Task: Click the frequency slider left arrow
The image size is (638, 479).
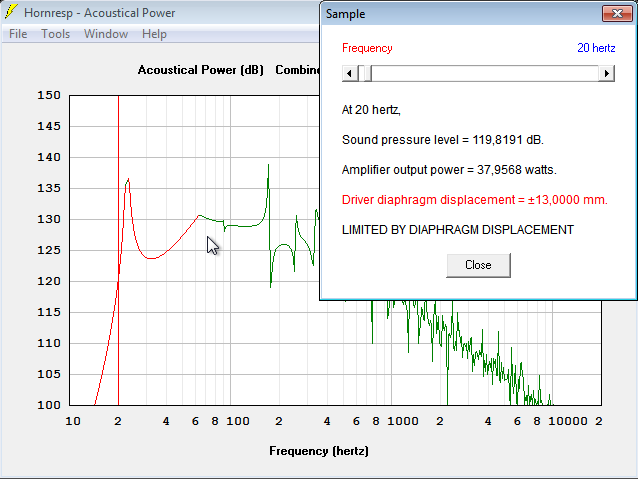Action: tap(350, 74)
